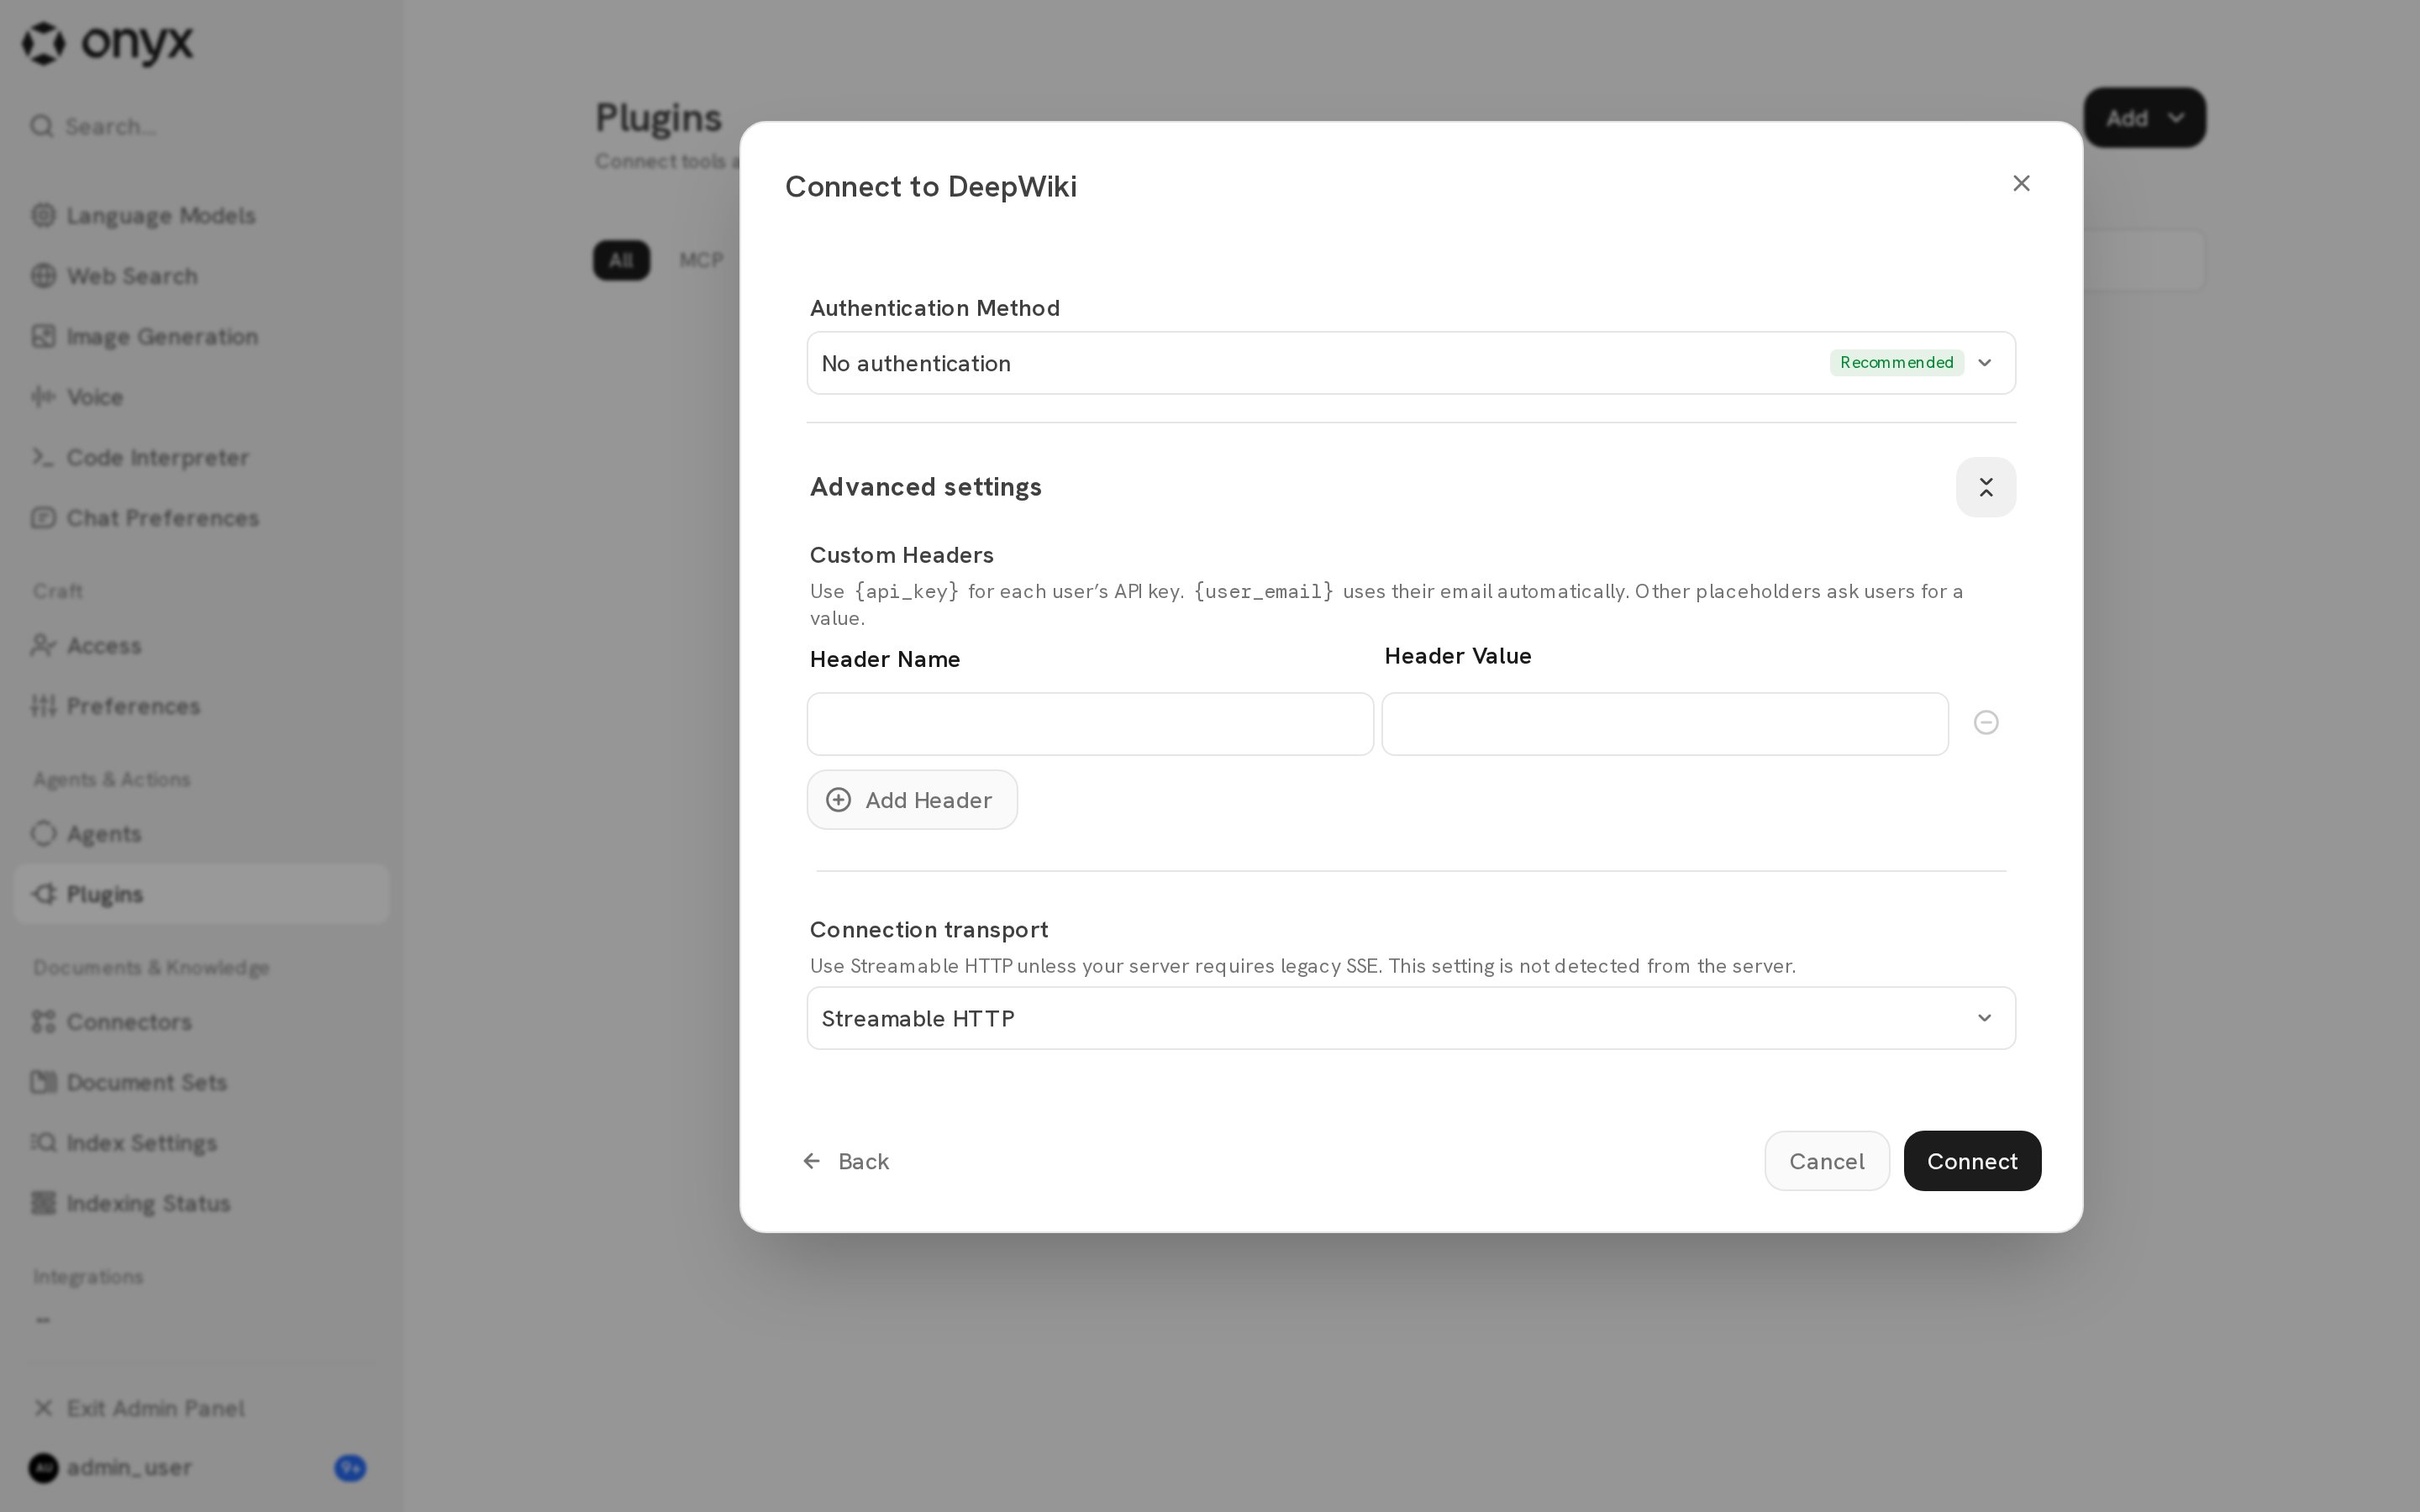Open the Add dropdown button
2420x1512 pixels.
2144,118
